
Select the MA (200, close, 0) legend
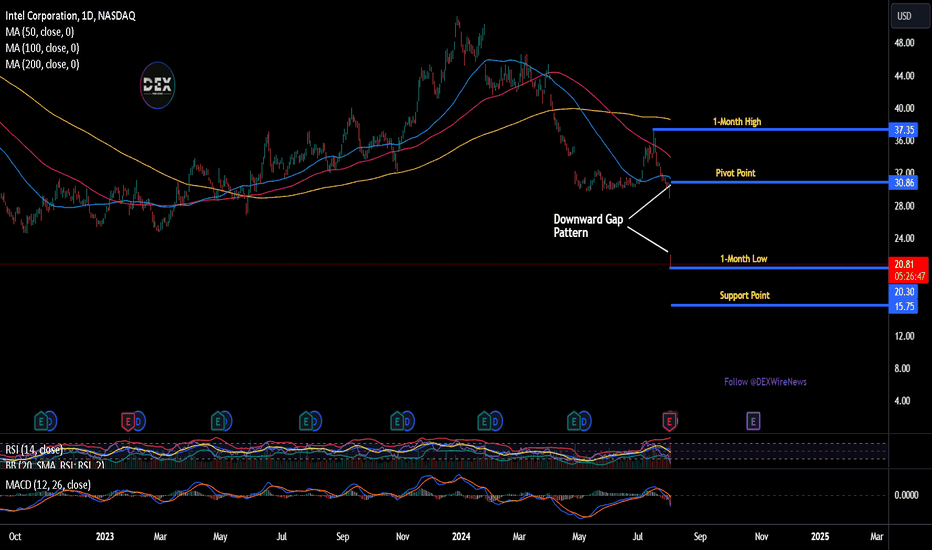42,64
